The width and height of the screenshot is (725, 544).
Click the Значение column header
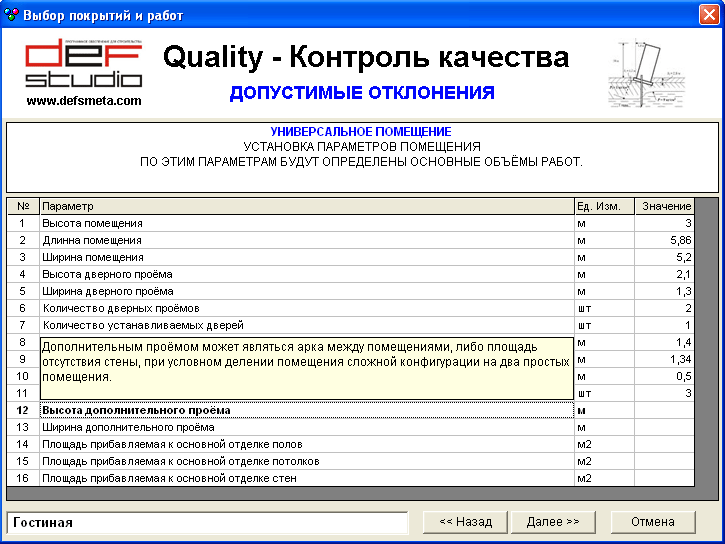664,207
